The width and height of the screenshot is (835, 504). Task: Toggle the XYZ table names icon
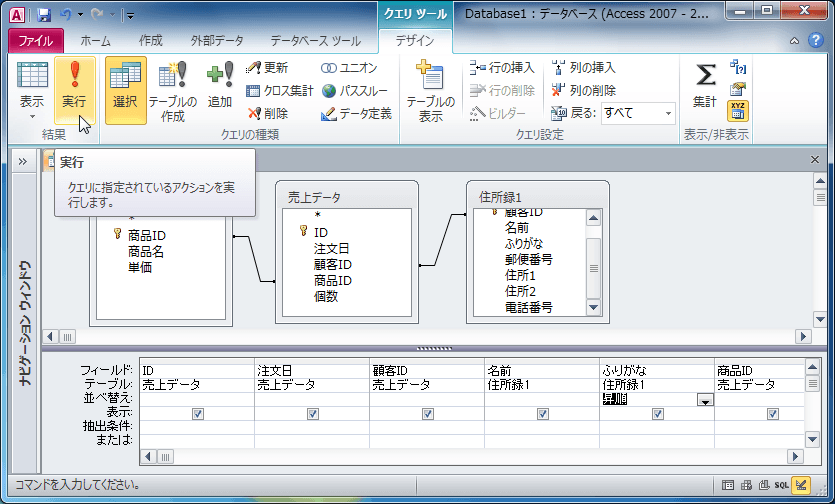[x=738, y=111]
